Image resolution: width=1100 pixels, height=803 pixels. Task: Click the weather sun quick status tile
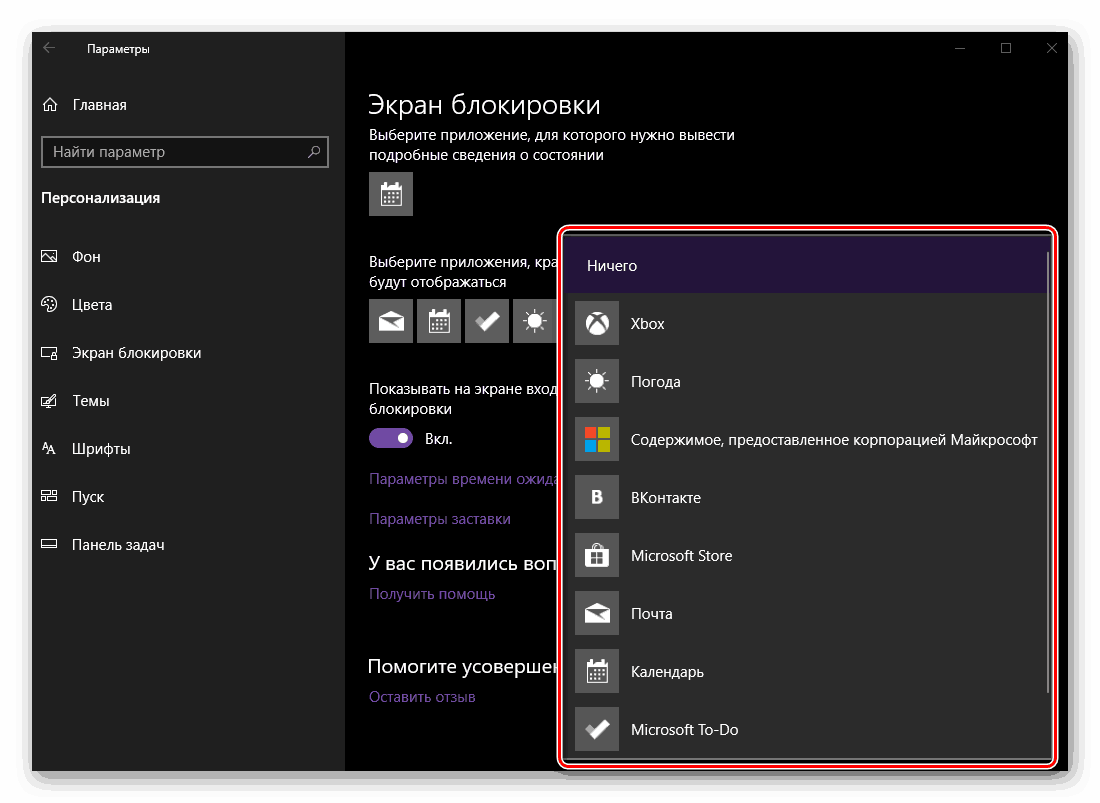point(535,321)
